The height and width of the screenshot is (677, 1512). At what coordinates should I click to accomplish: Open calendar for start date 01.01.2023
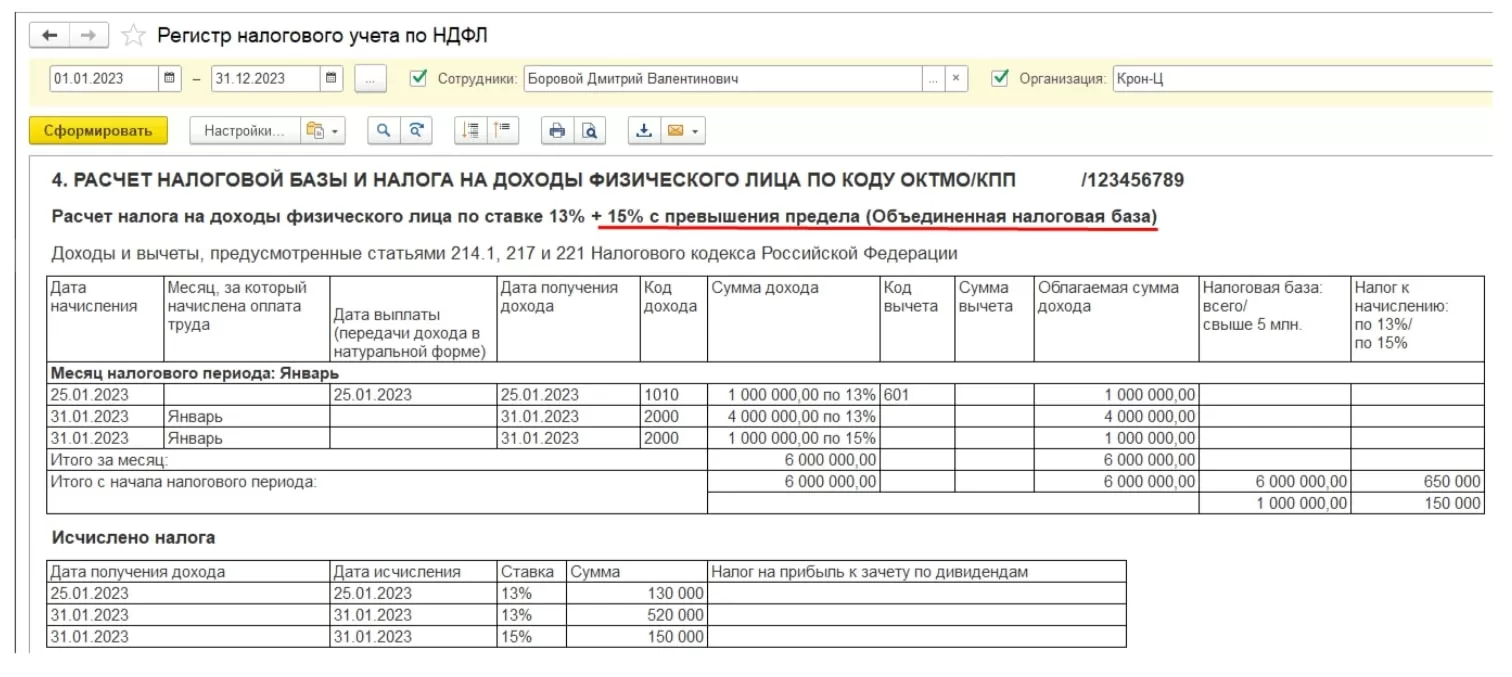point(170,78)
